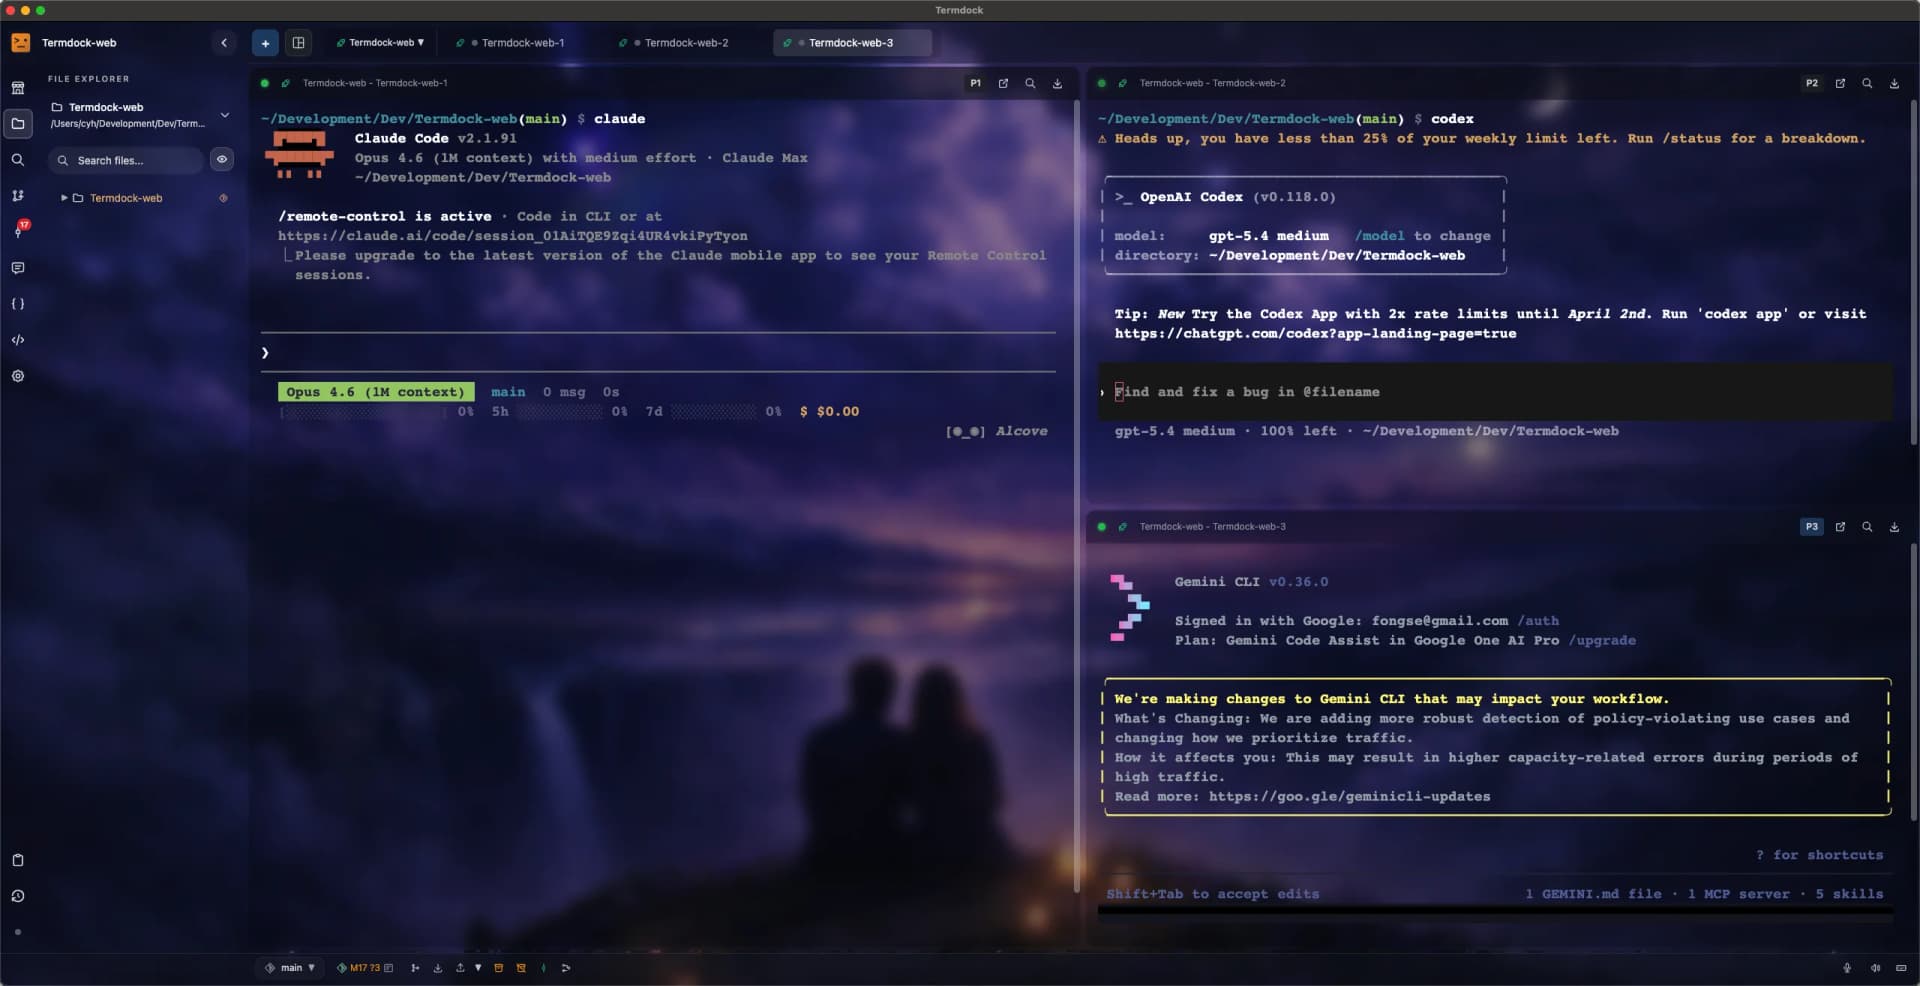Open Termdock-web-3 pane in a new window
The width and height of the screenshot is (1920, 986).
pos(1840,527)
